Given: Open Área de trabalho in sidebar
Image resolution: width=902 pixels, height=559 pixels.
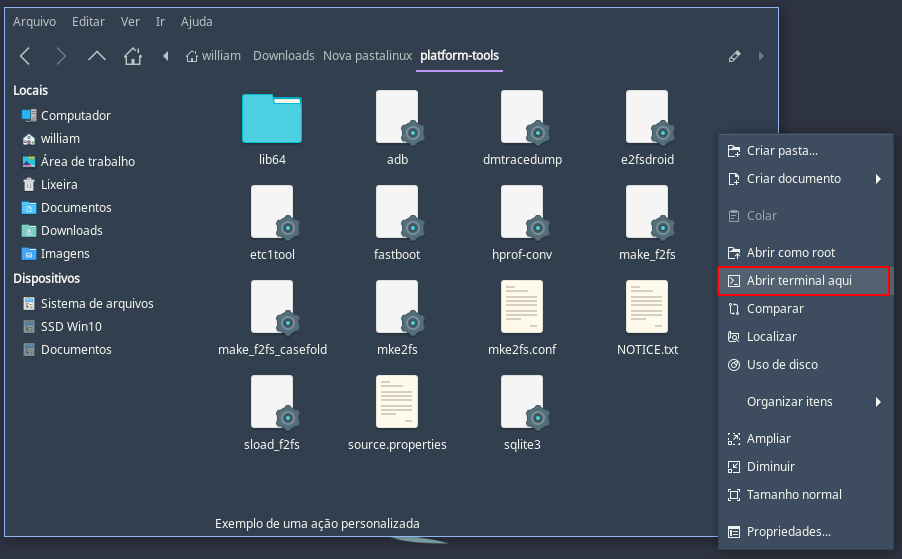Looking at the screenshot, I should tap(78, 162).
